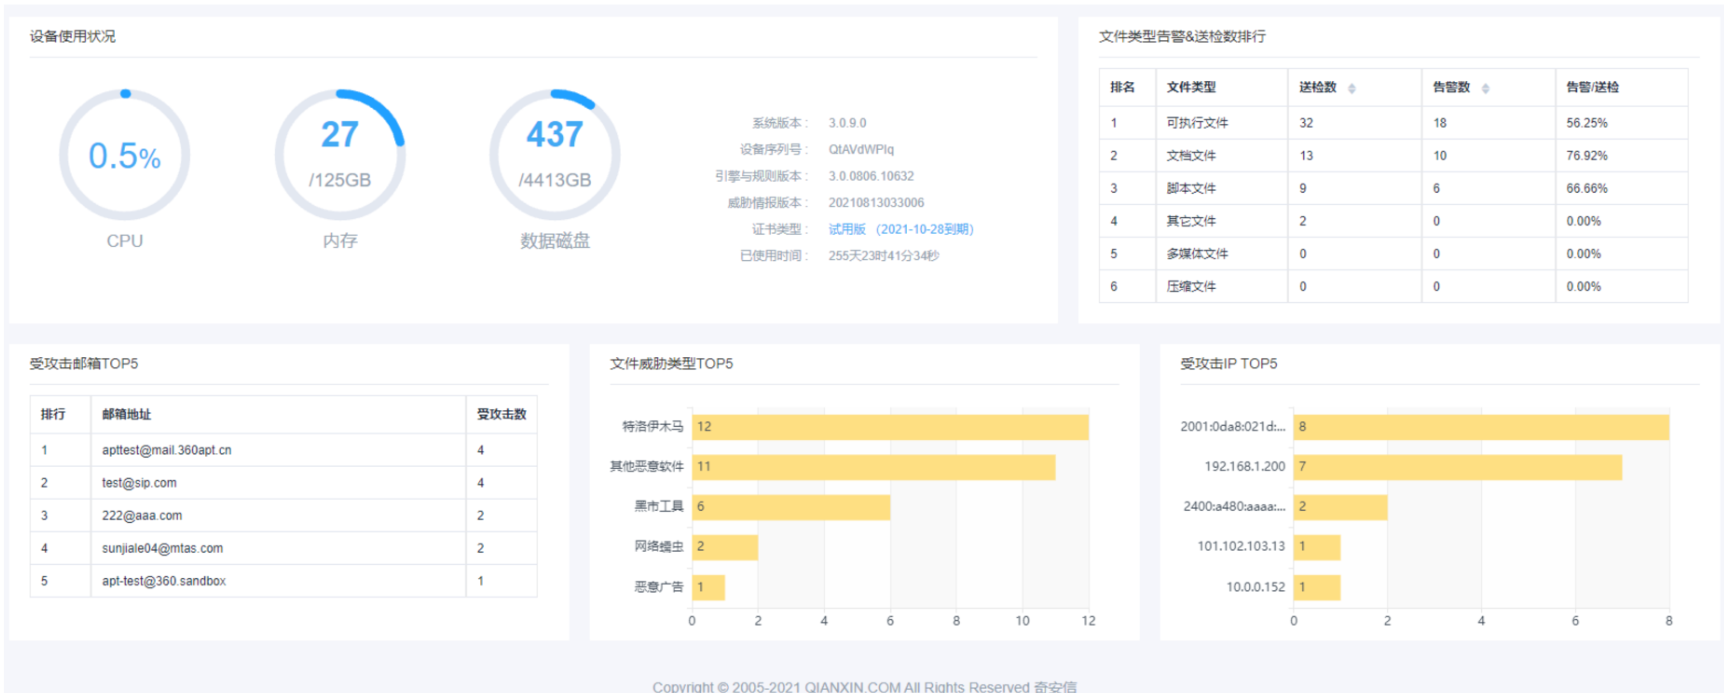Select the 内存 27/125GB circular gauge
This screenshot has width=1724, height=693.
click(340, 155)
